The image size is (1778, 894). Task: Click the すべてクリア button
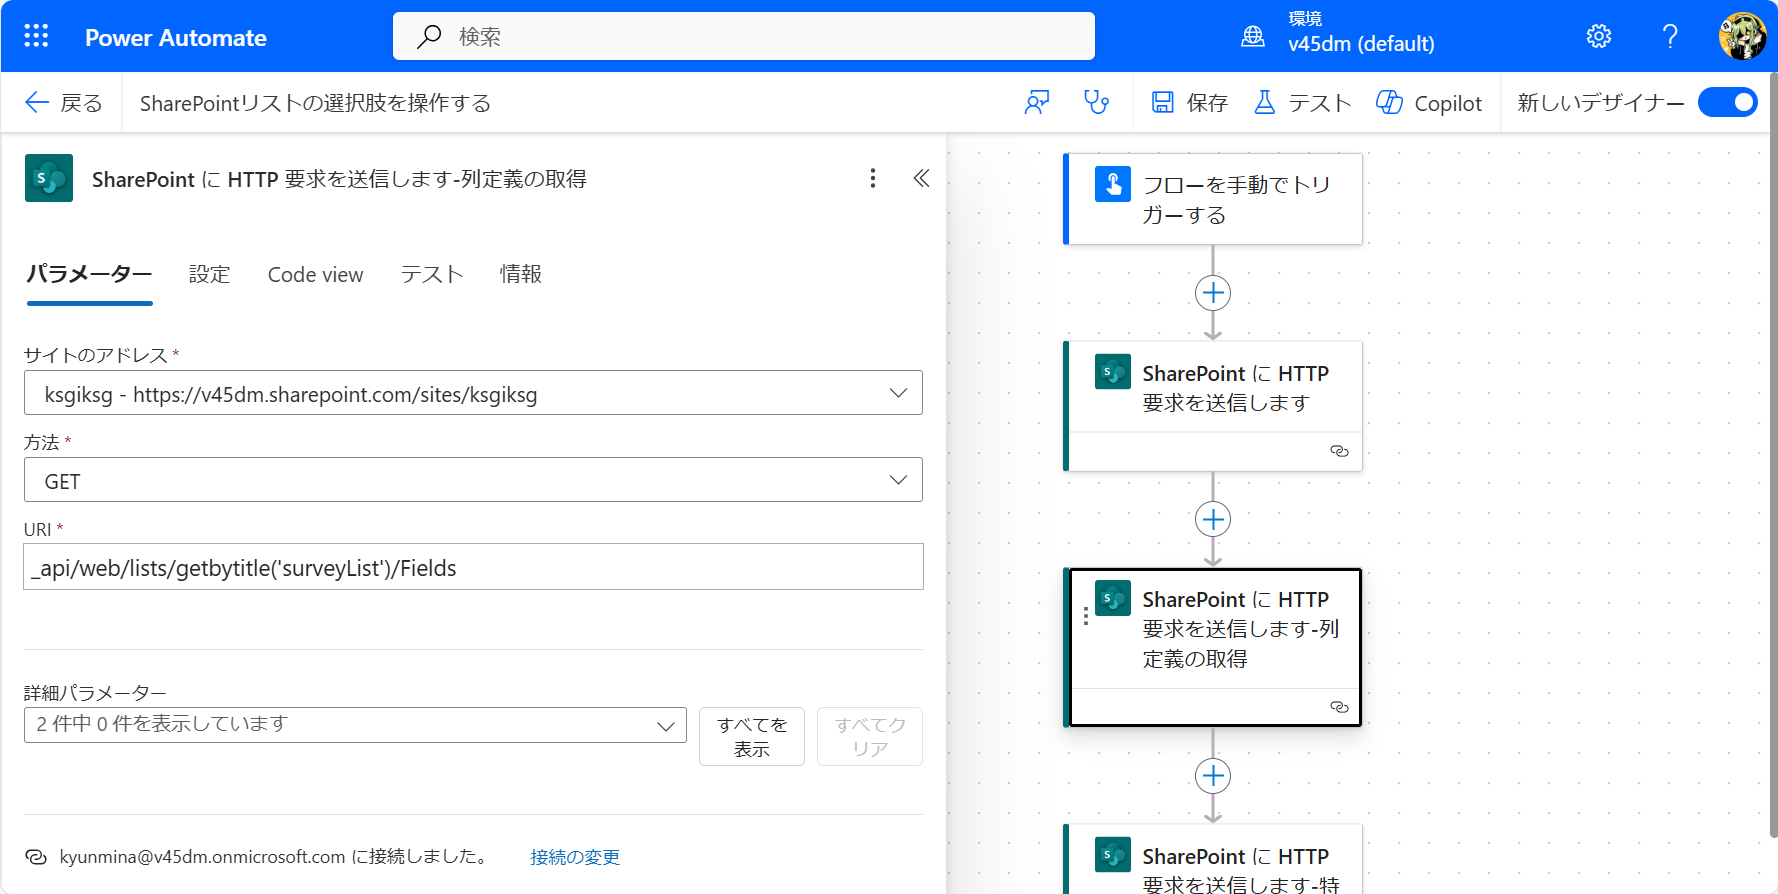coord(870,737)
